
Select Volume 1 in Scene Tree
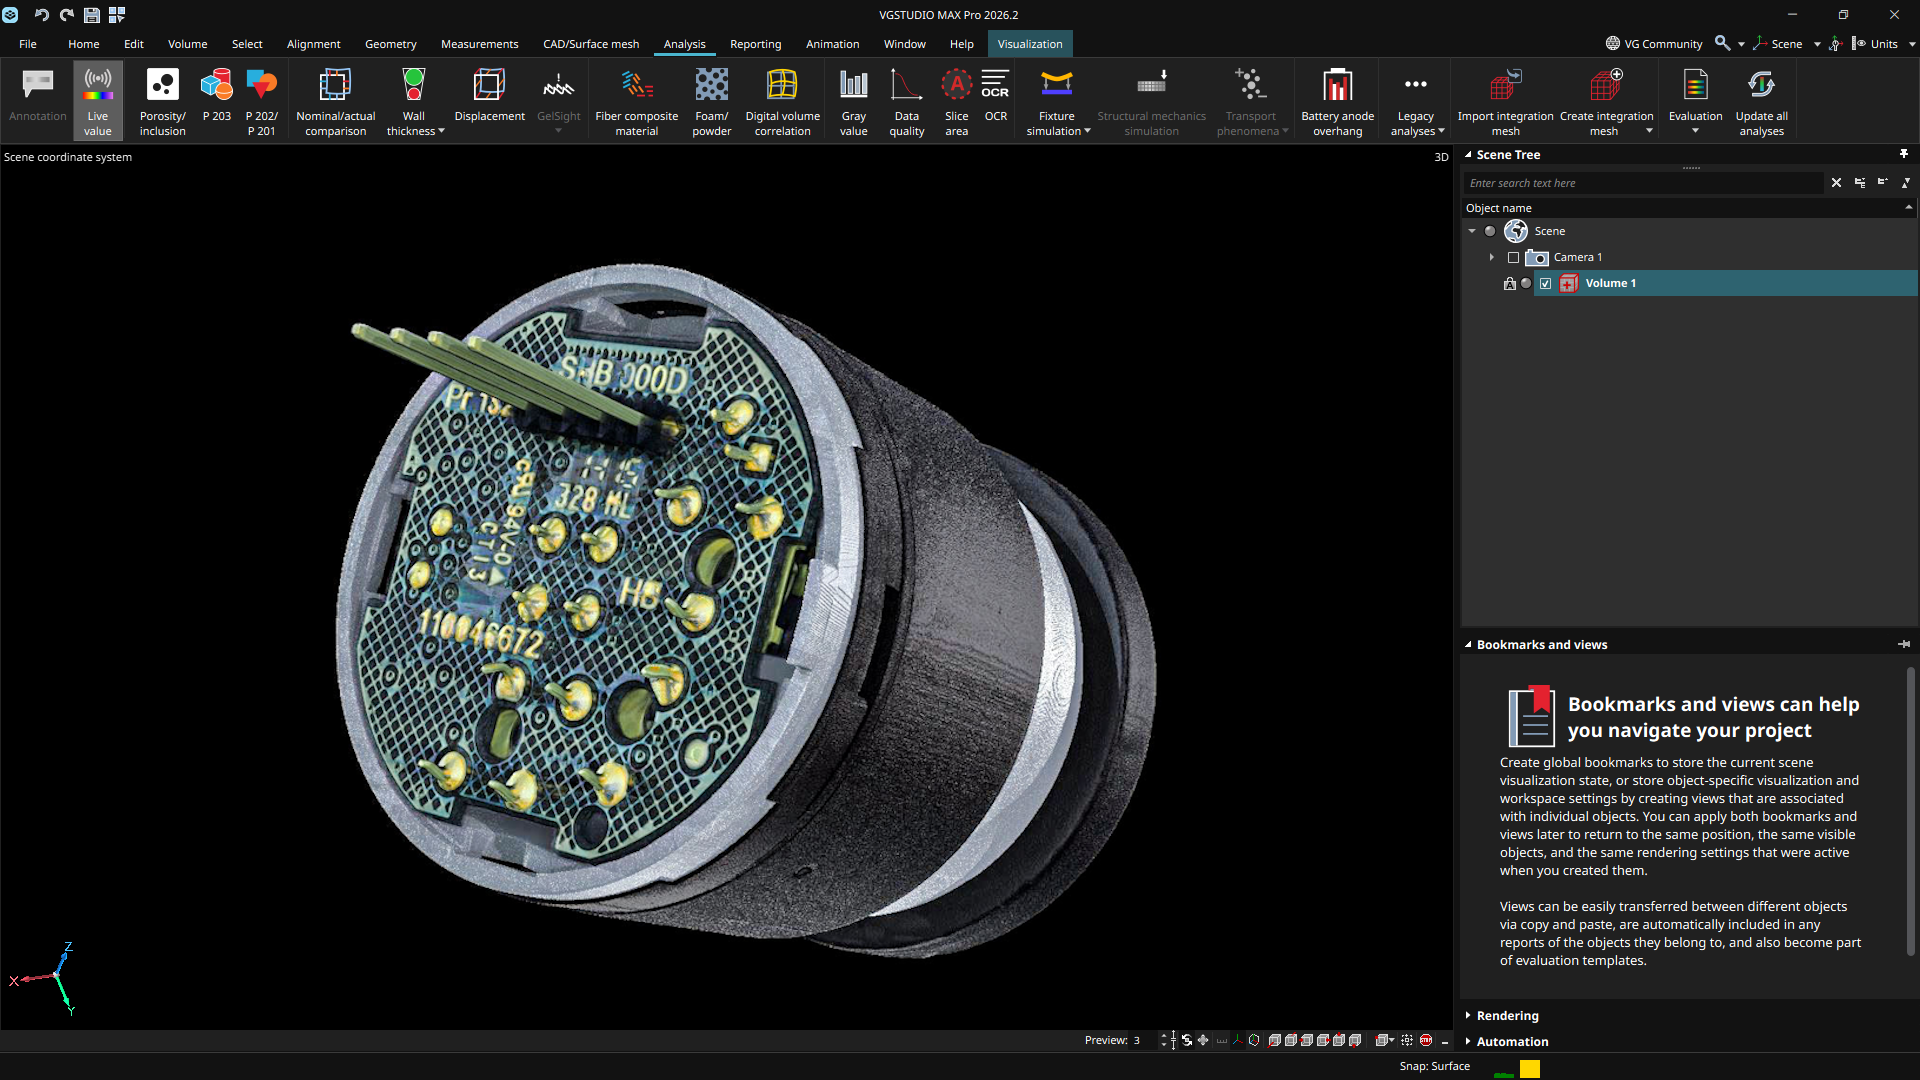(1610, 284)
